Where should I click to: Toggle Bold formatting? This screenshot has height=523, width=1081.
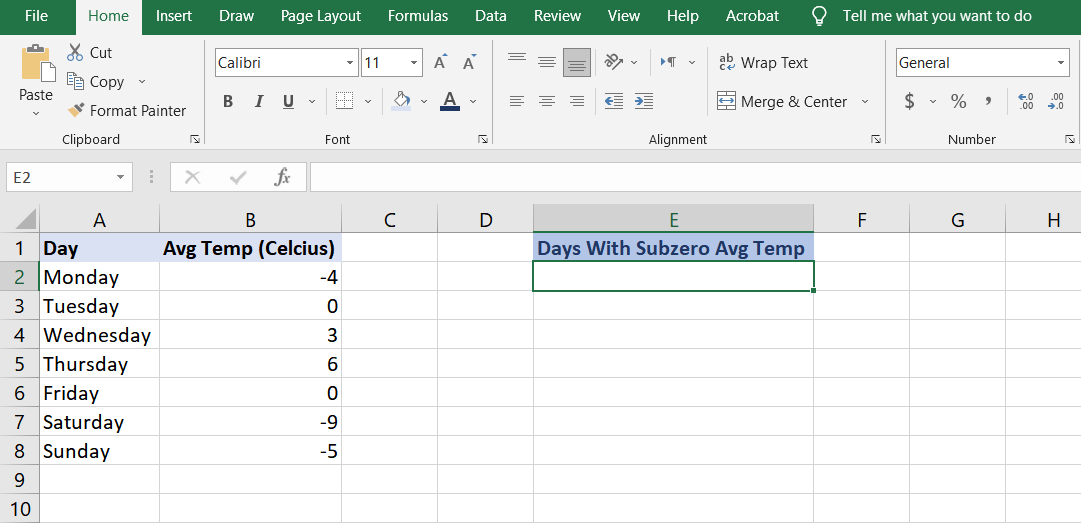coord(228,101)
